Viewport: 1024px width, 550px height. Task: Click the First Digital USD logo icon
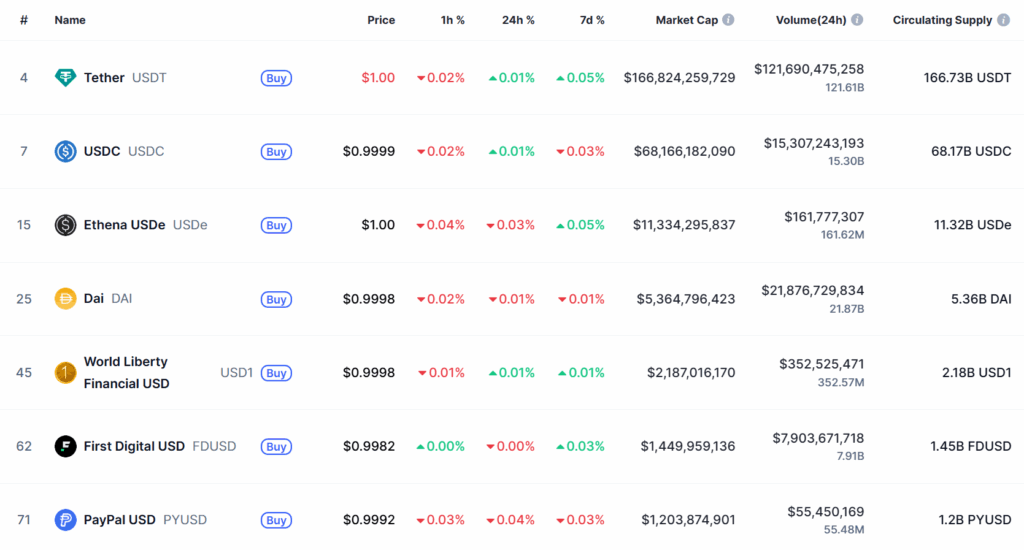click(x=65, y=446)
